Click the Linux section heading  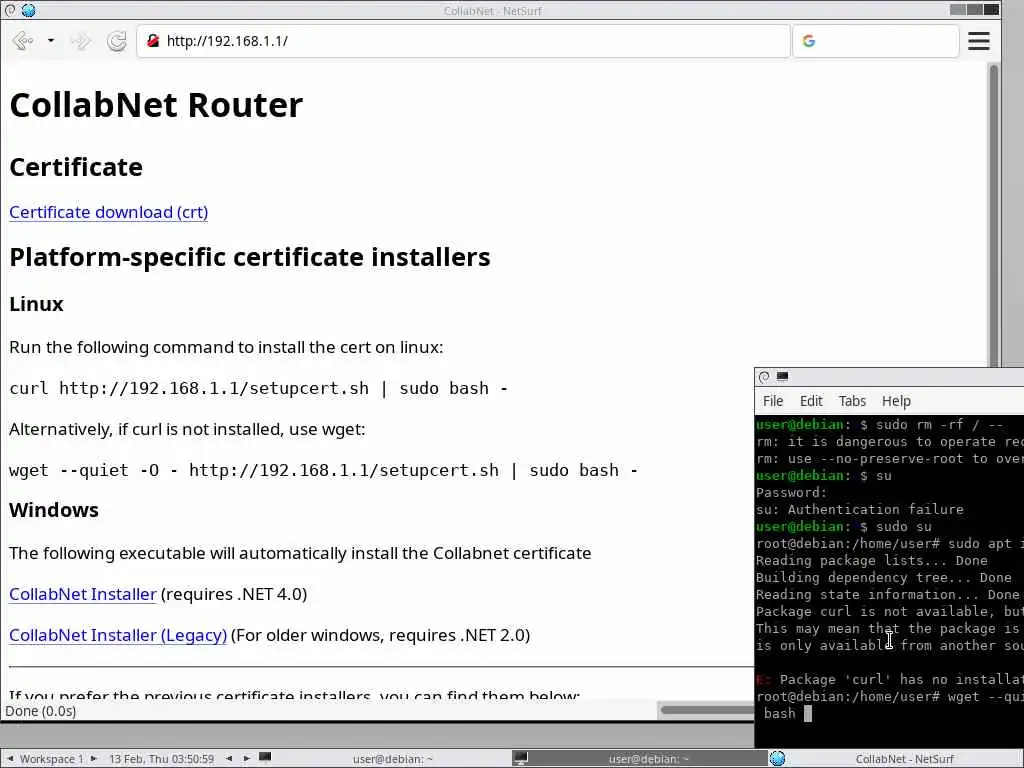coord(36,304)
